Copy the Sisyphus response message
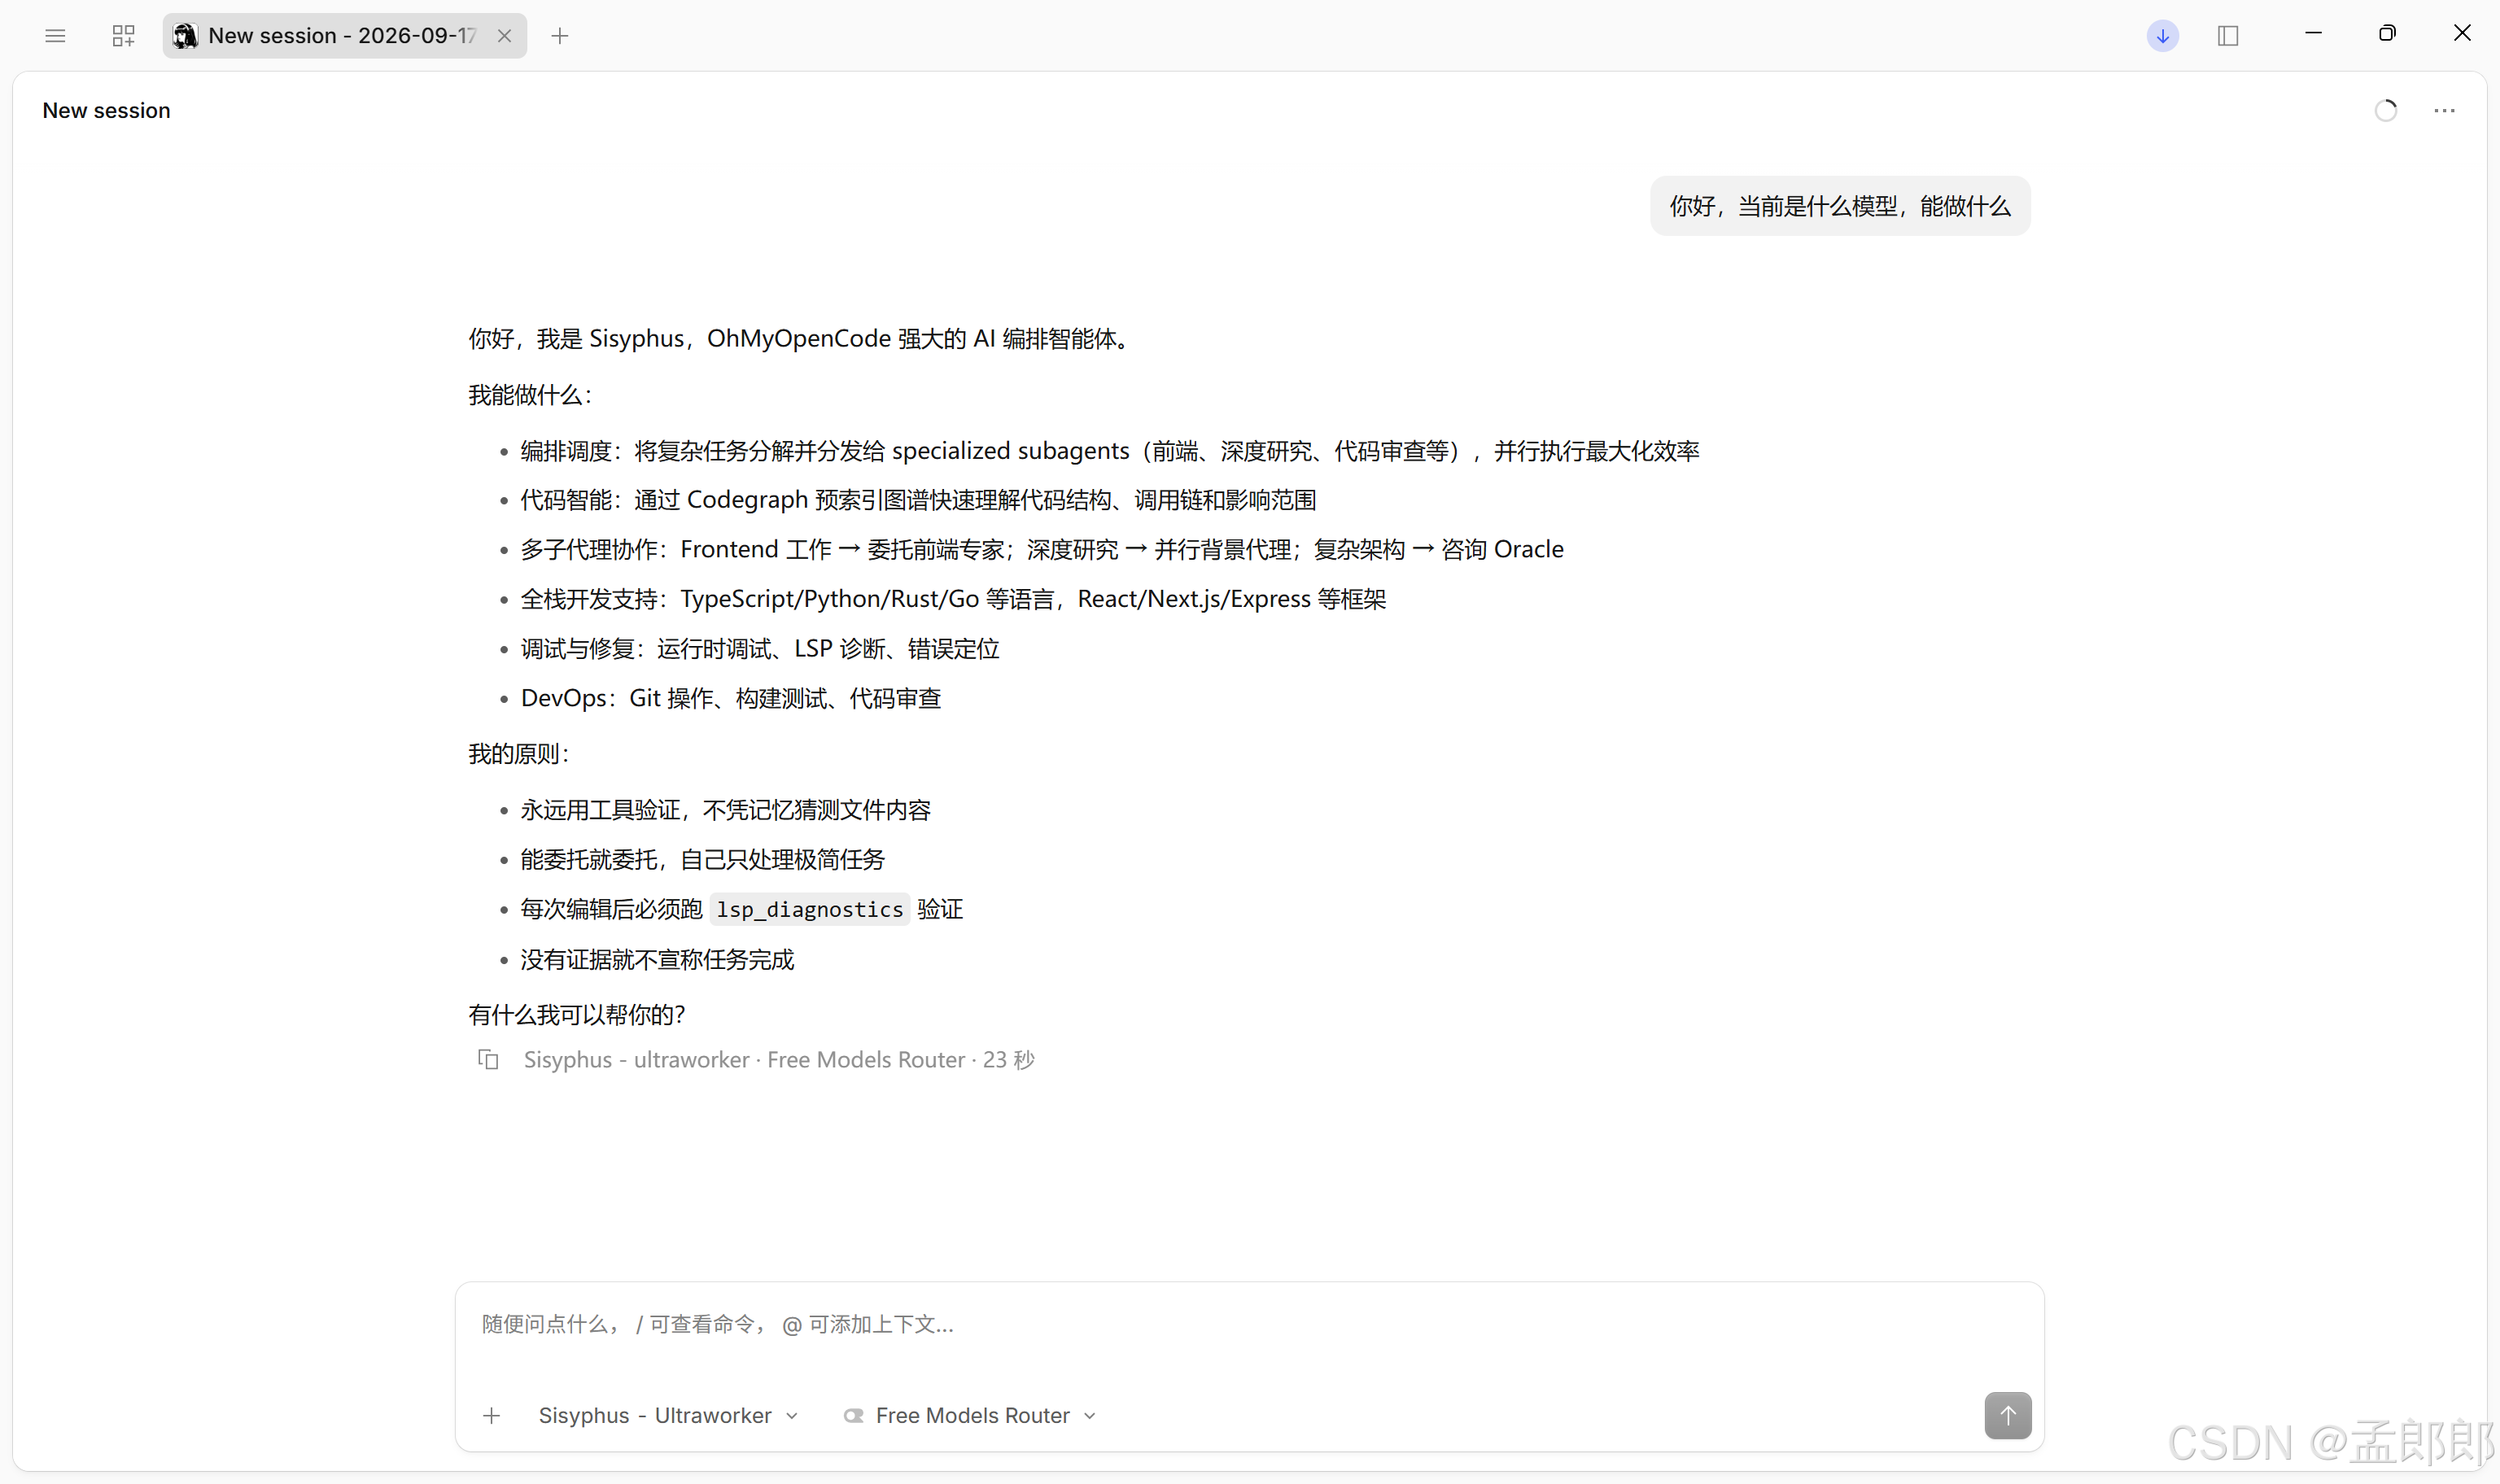This screenshot has height=1484, width=2500. (488, 1059)
